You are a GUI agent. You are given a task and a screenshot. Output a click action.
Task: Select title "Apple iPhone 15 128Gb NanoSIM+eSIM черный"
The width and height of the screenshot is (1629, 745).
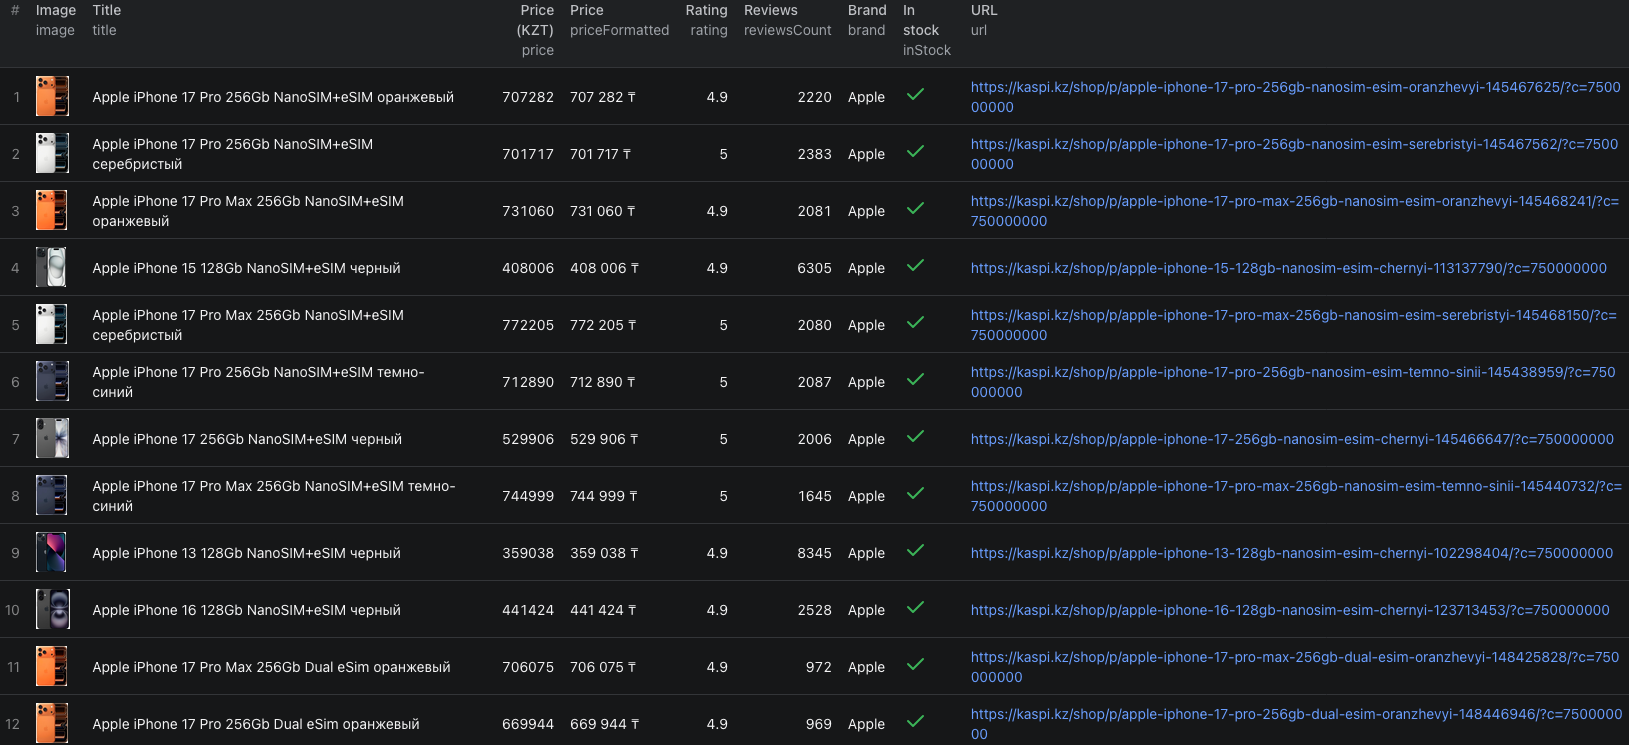246,268
